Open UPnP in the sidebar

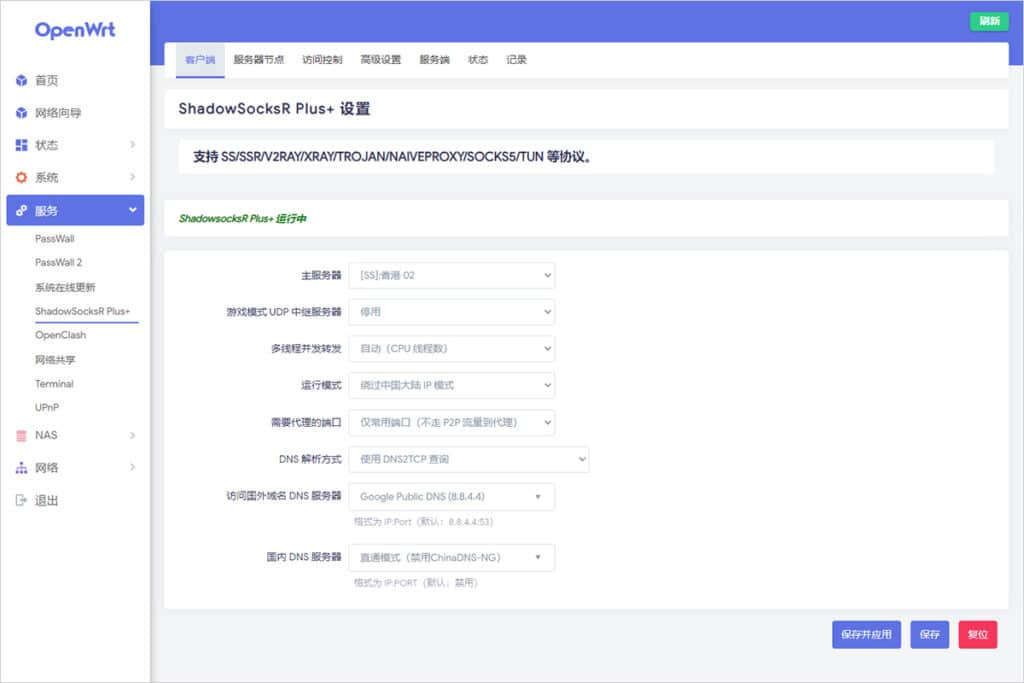(47, 407)
